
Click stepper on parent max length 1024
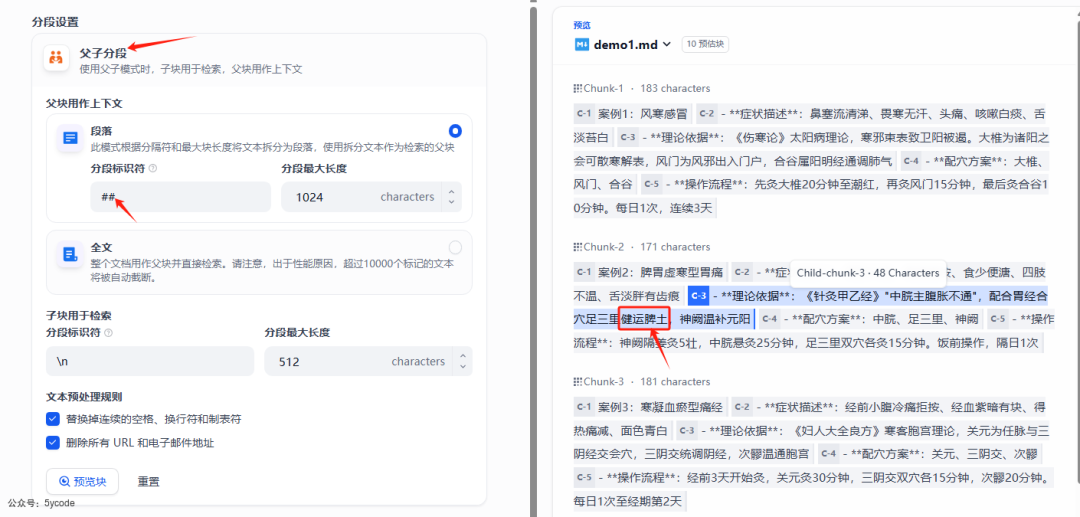(x=451, y=197)
